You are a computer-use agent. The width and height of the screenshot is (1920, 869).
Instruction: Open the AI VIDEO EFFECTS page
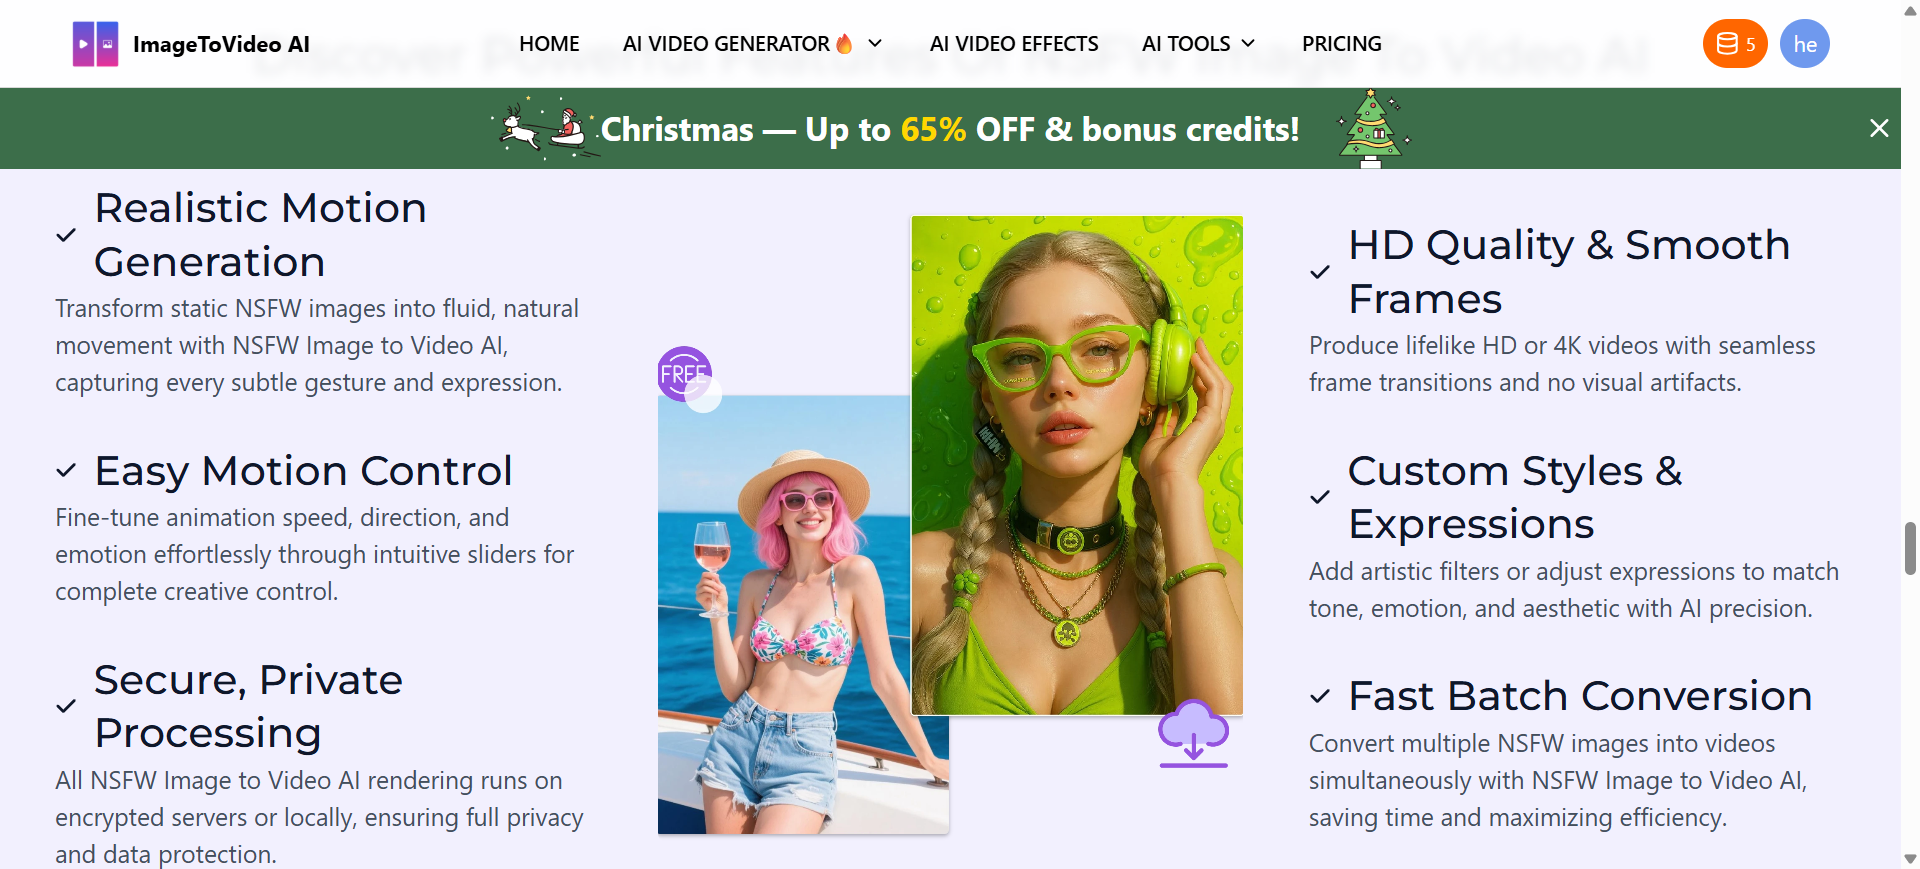[x=1014, y=43]
